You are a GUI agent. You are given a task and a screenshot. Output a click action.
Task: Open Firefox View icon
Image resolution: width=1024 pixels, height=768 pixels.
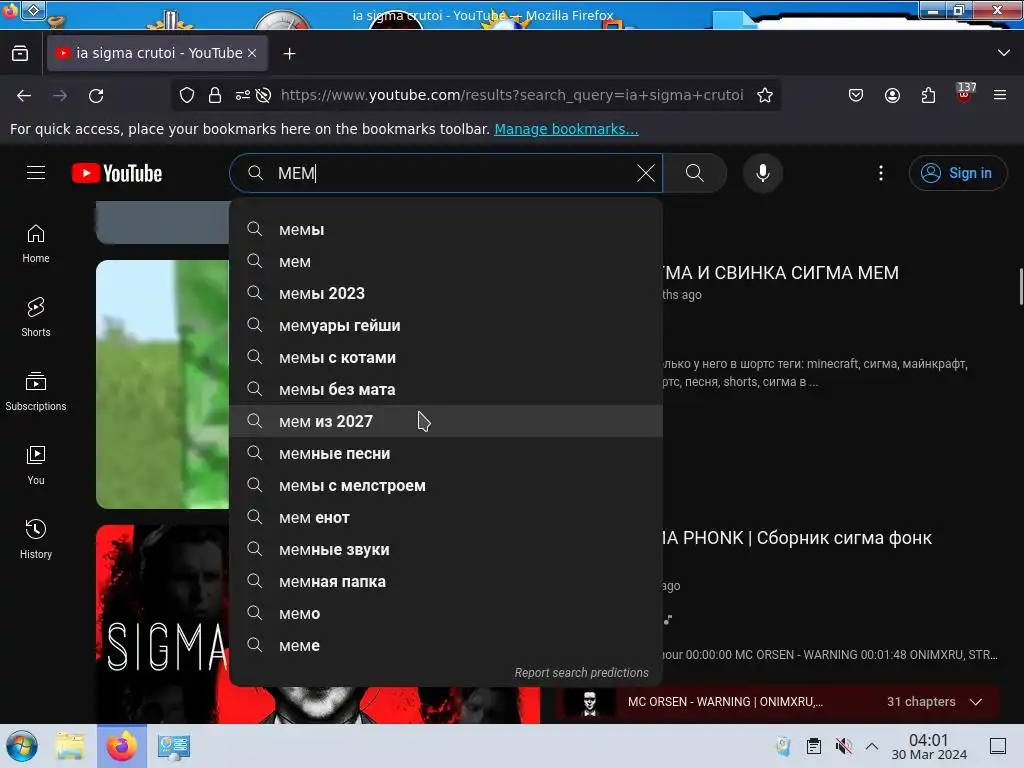tap(20, 53)
